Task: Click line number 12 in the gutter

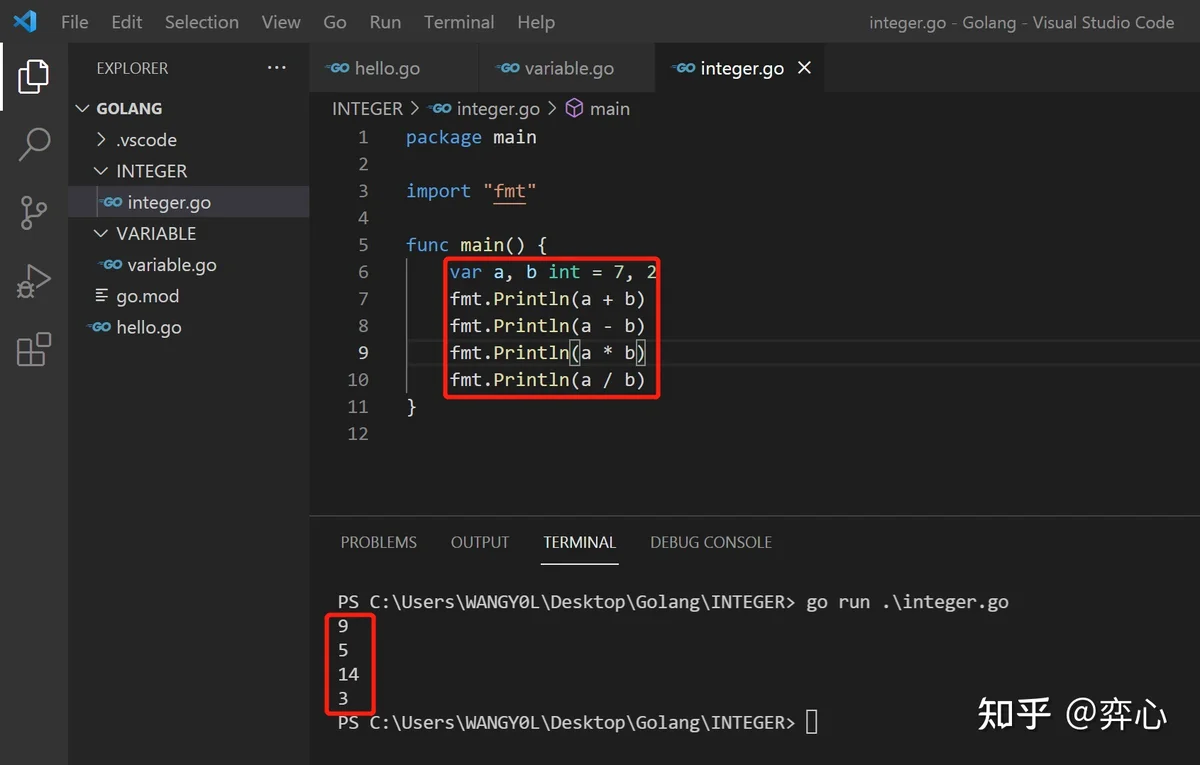Action: click(358, 434)
